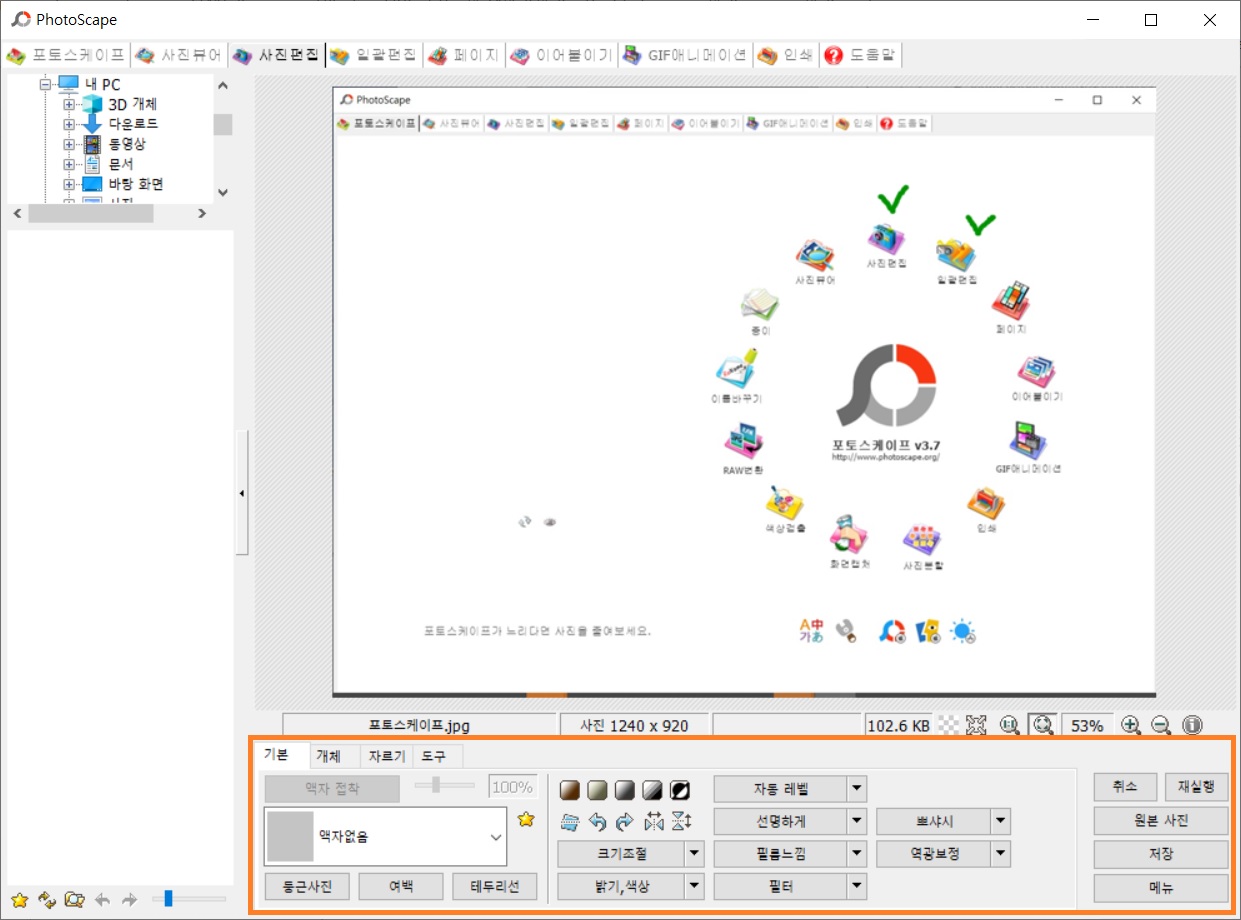Apply the black-white diagonal negative icon

pyautogui.click(x=681, y=790)
